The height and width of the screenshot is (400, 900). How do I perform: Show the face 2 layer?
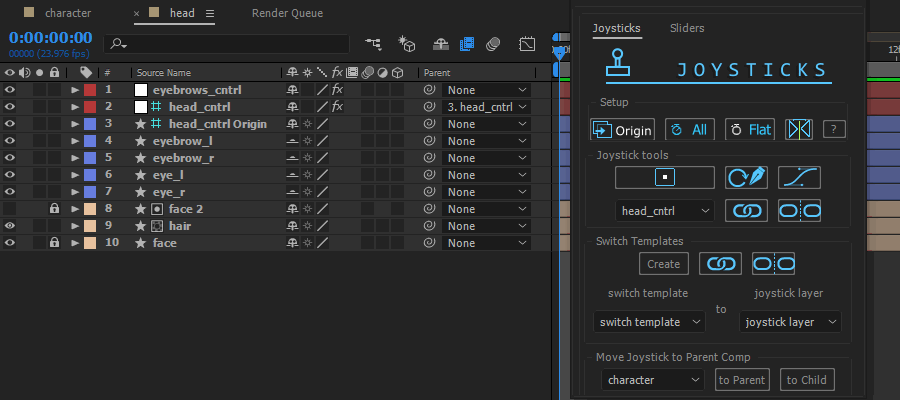pyautogui.click(x=10, y=209)
